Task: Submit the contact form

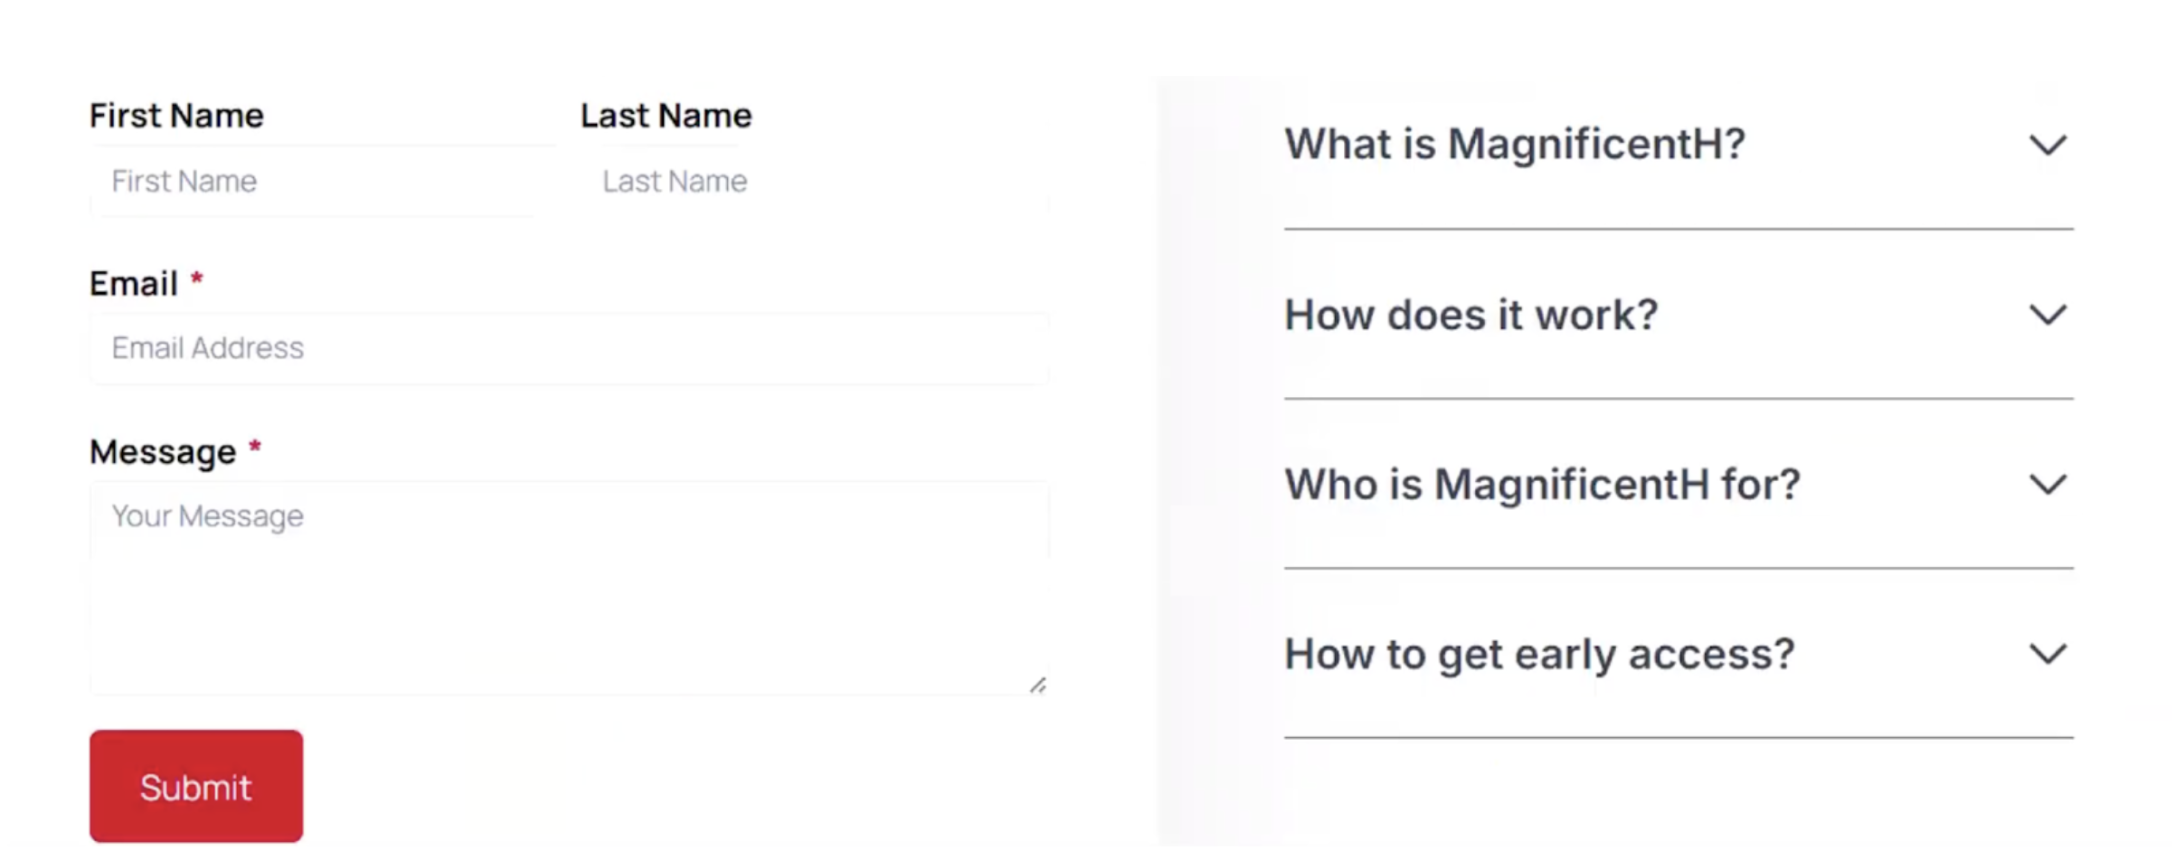Action: [196, 786]
